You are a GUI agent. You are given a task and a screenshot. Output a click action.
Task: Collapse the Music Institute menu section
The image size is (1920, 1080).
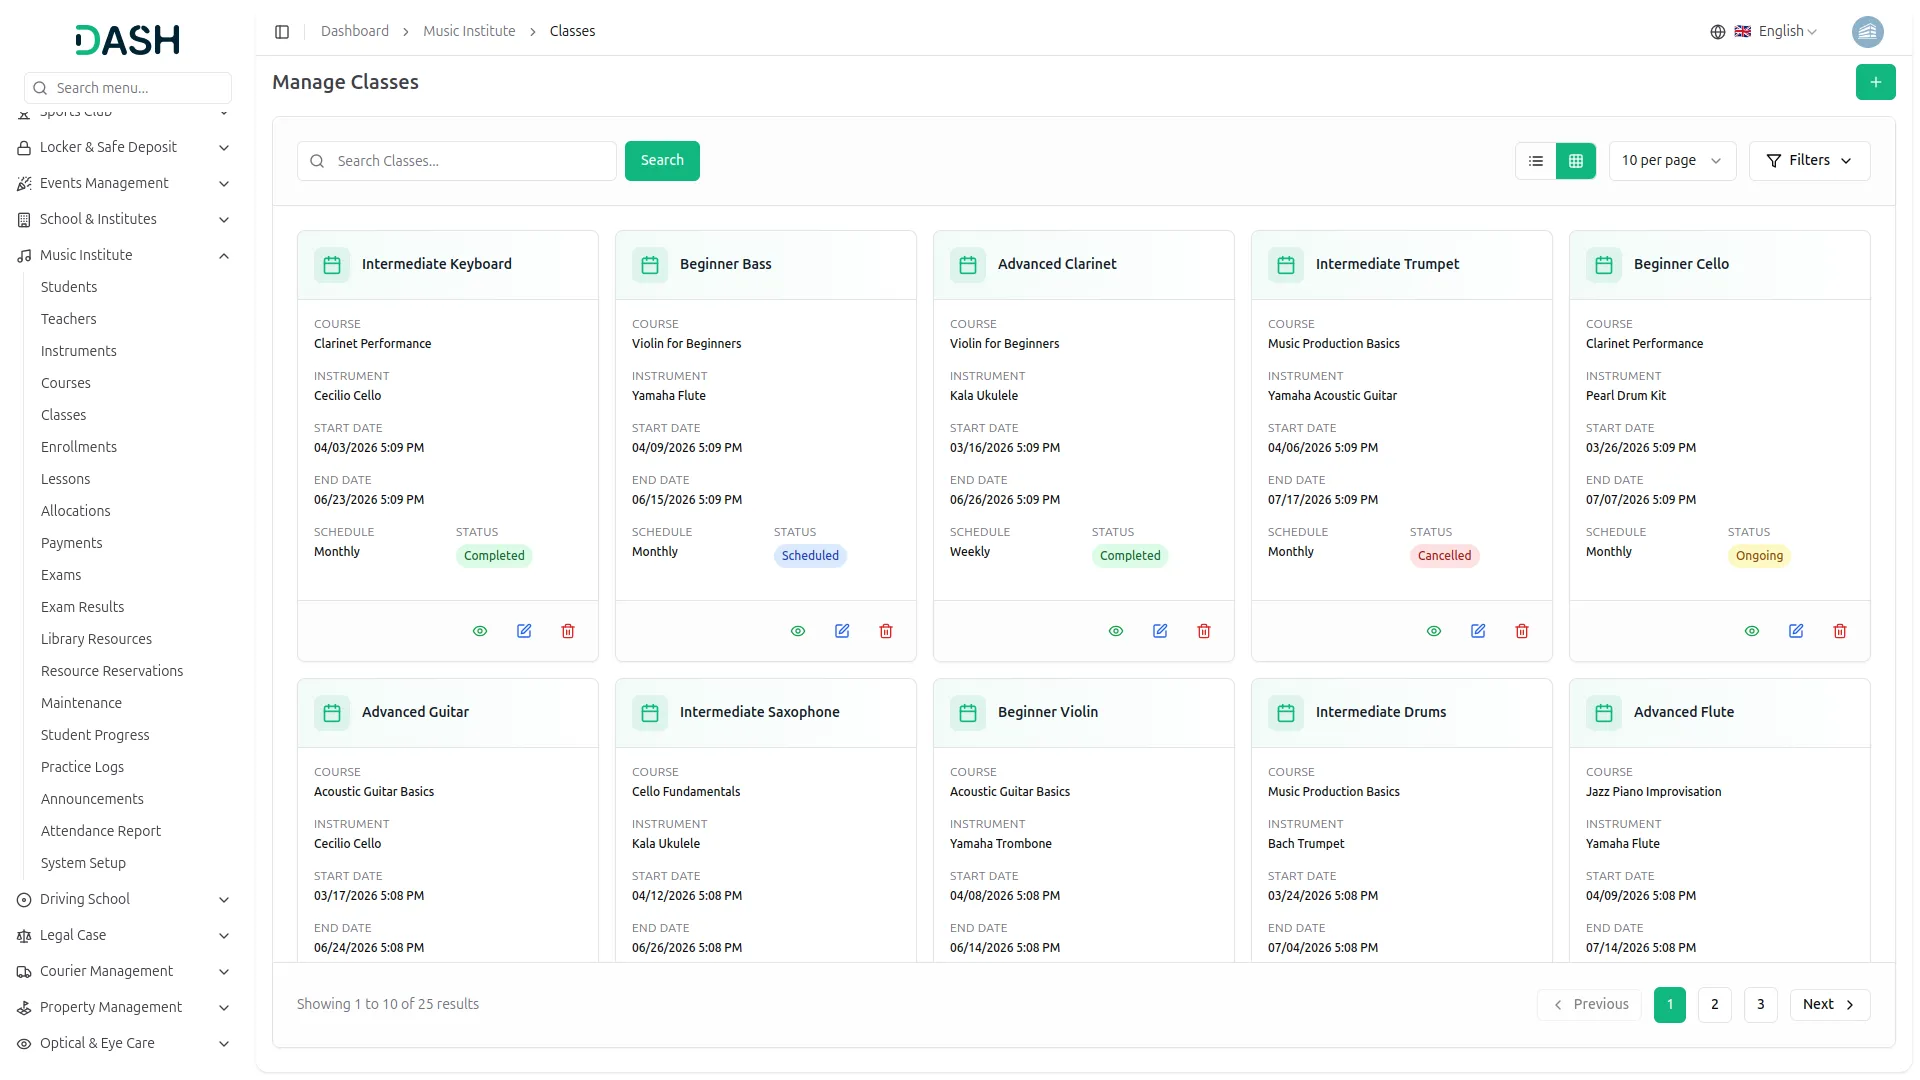224,256
